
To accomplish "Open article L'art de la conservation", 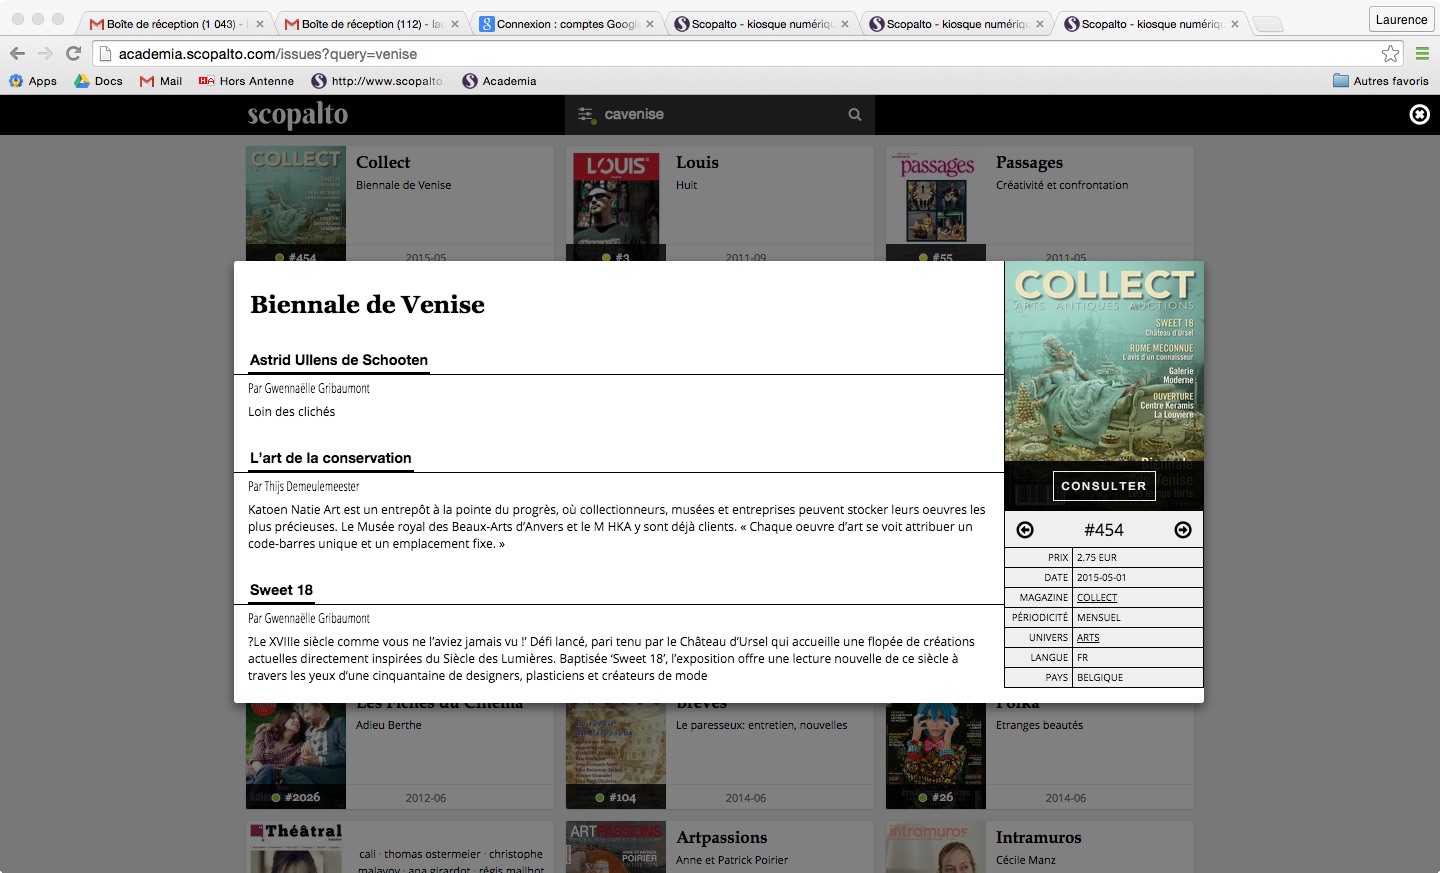I will click(331, 458).
